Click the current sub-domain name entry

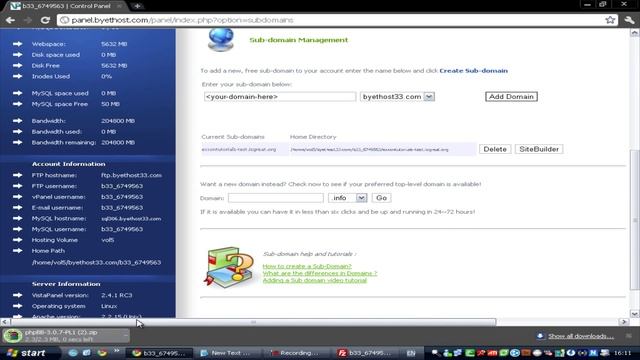(239, 149)
